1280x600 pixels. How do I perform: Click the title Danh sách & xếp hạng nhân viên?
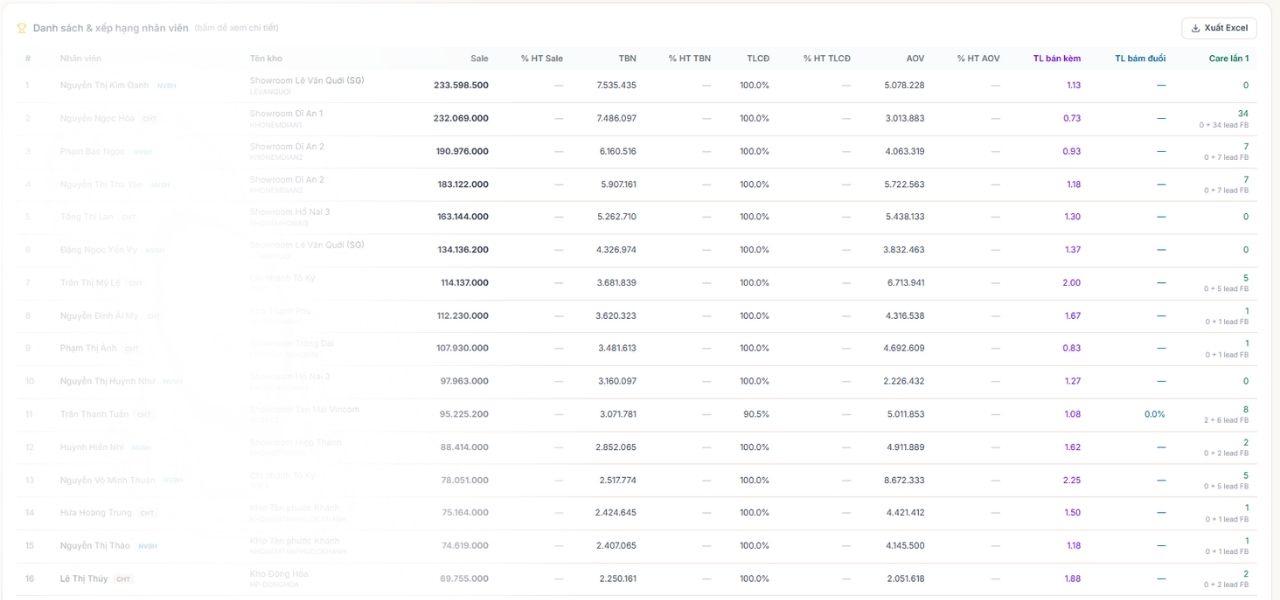[111, 28]
